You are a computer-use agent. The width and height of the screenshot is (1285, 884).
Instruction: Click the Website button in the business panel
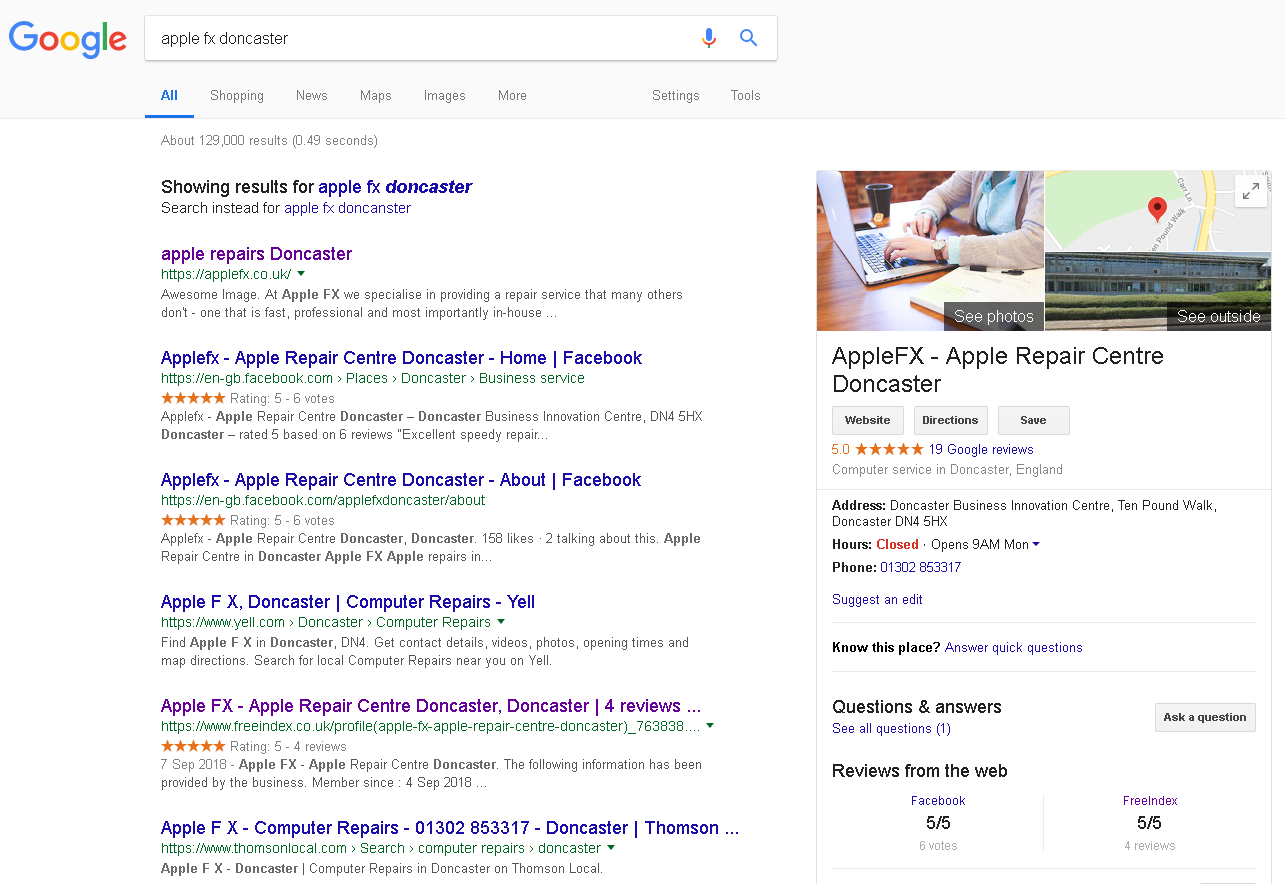(x=868, y=421)
